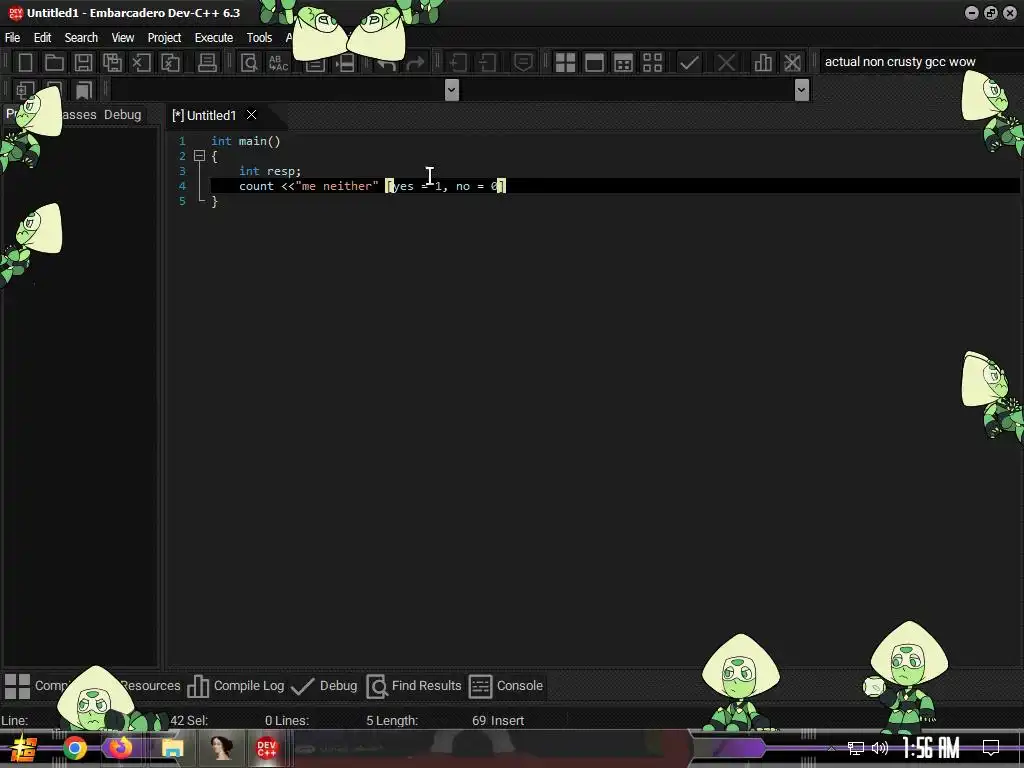The width and height of the screenshot is (1024, 768).
Task: Click the "me neither" string in line 4
Action: coord(337,186)
